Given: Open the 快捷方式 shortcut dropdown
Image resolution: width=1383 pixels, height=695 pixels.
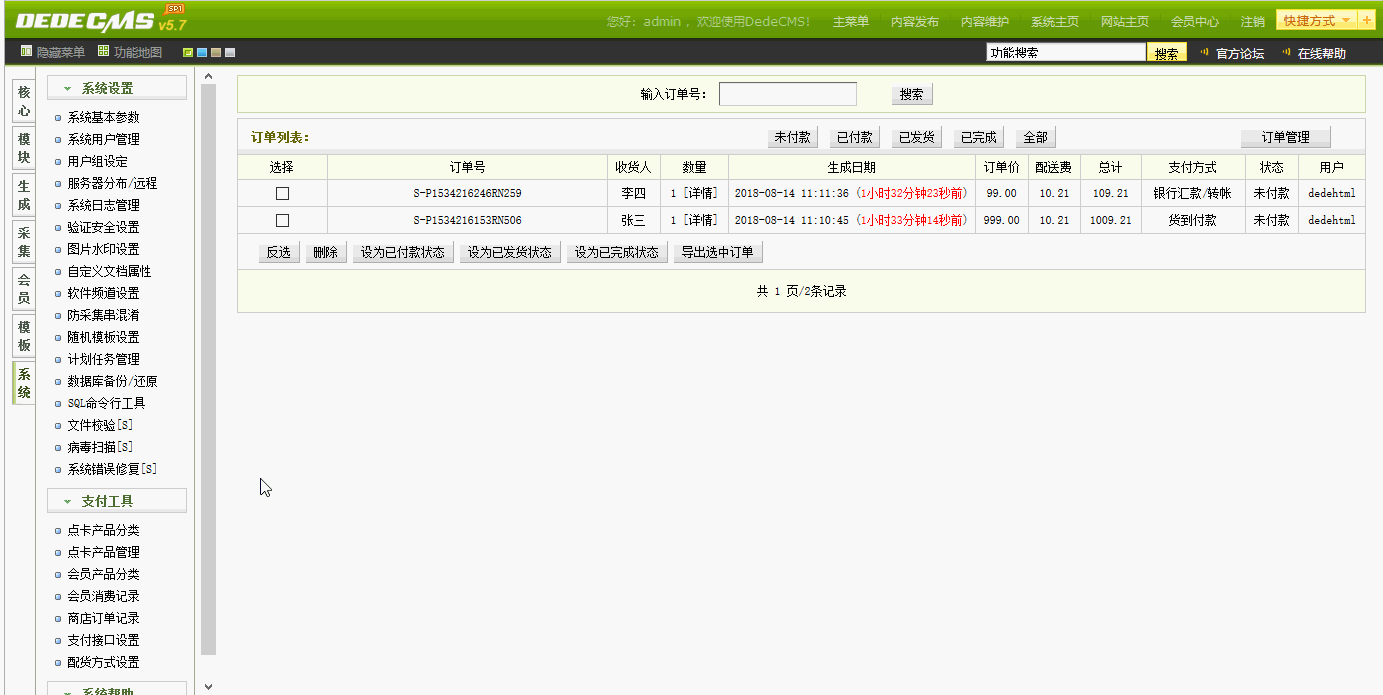Looking at the screenshot, I should coord(1312,18).
